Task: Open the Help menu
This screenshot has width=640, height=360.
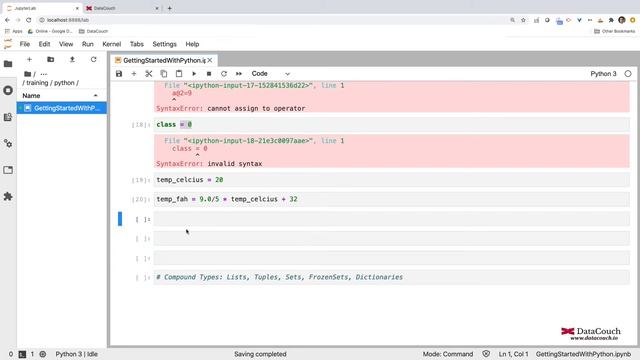Action: (x=192, y=44)
